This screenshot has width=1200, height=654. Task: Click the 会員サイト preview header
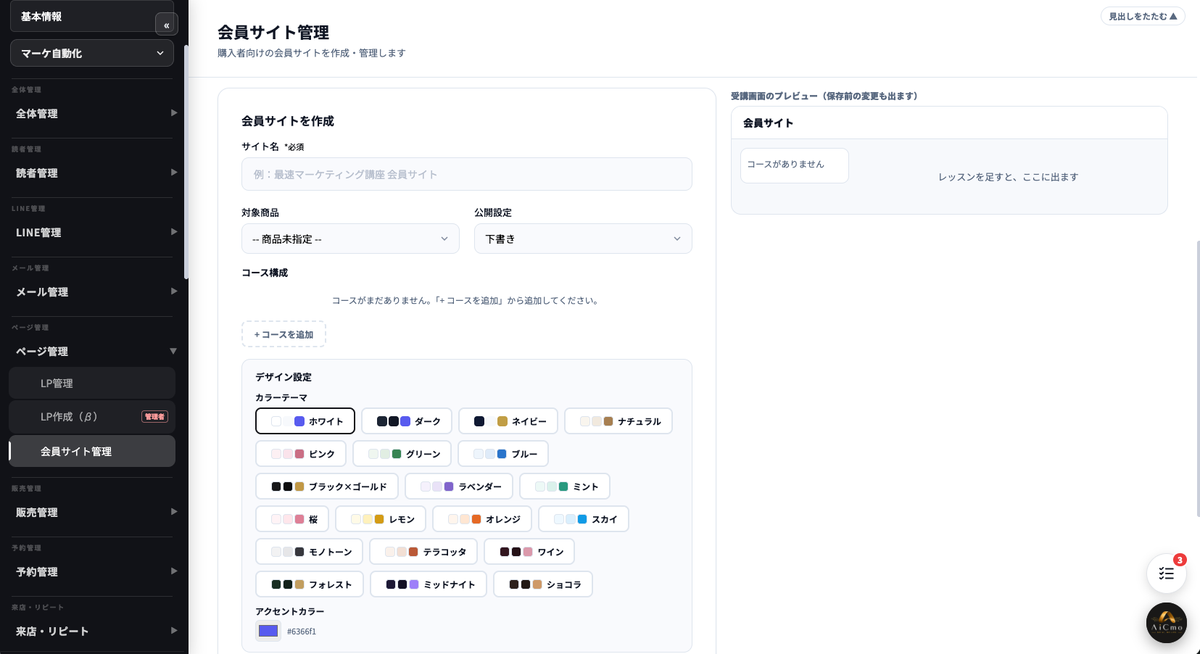pos(949,122)
